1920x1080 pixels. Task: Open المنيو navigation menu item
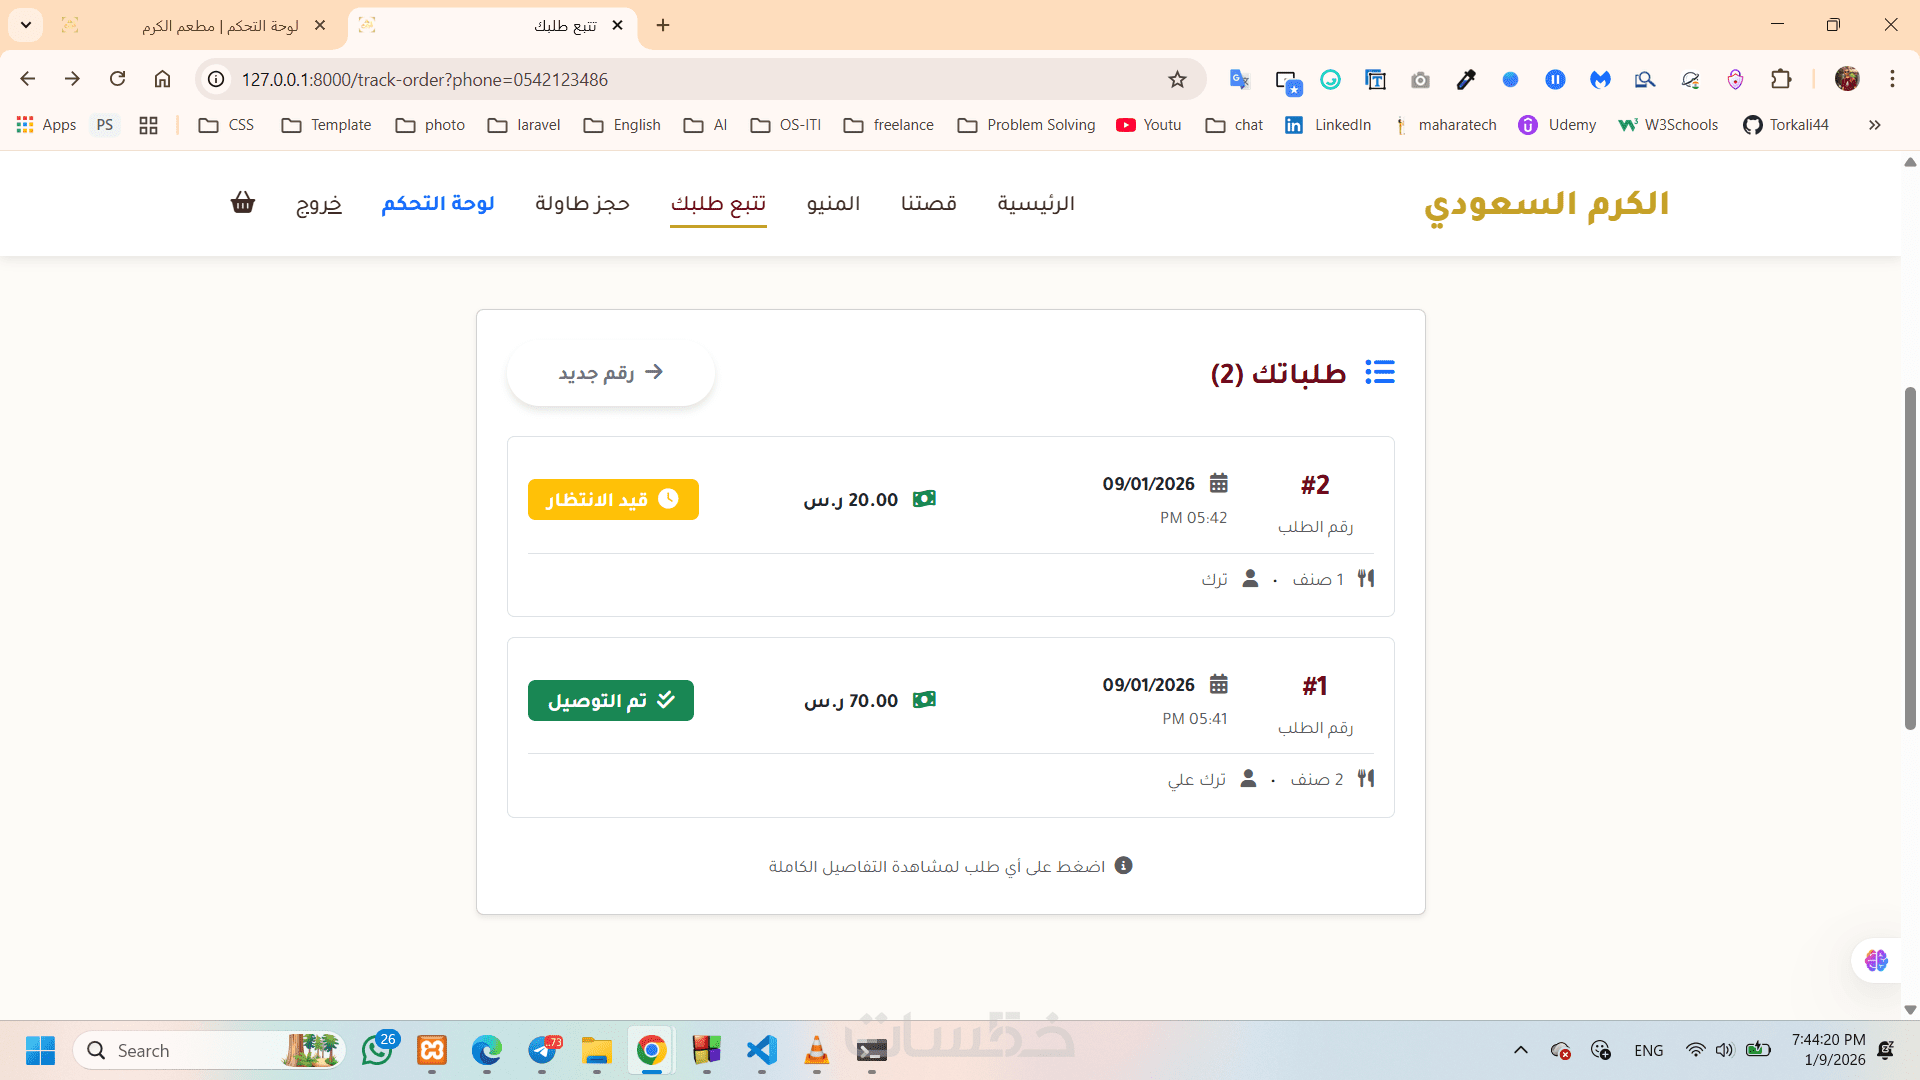pos(833,203)
